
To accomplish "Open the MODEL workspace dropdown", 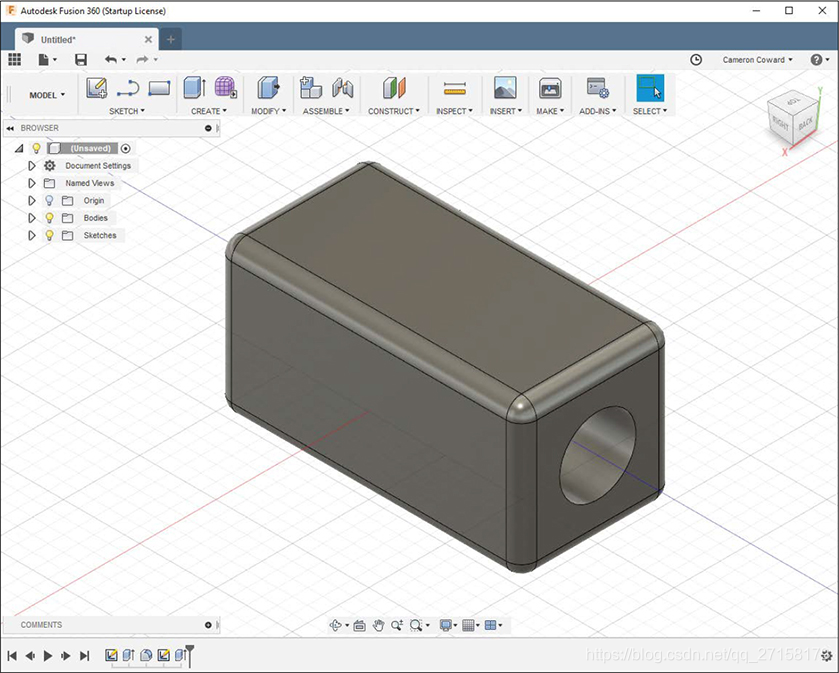I will click(47, 95).
